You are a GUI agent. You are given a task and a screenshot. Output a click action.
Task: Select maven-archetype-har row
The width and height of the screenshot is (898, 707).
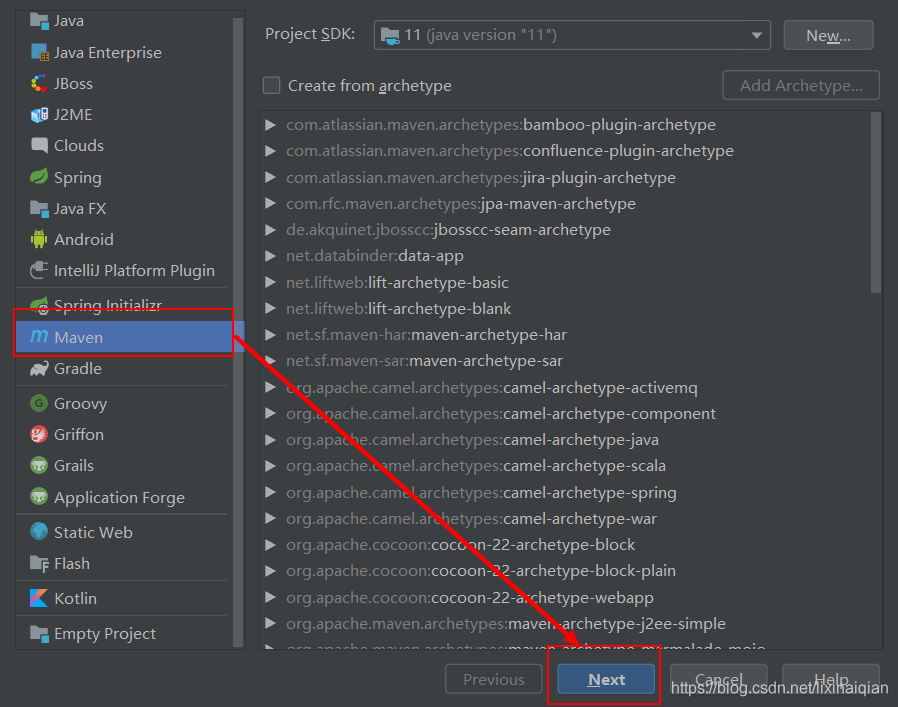tap(564, 335)
